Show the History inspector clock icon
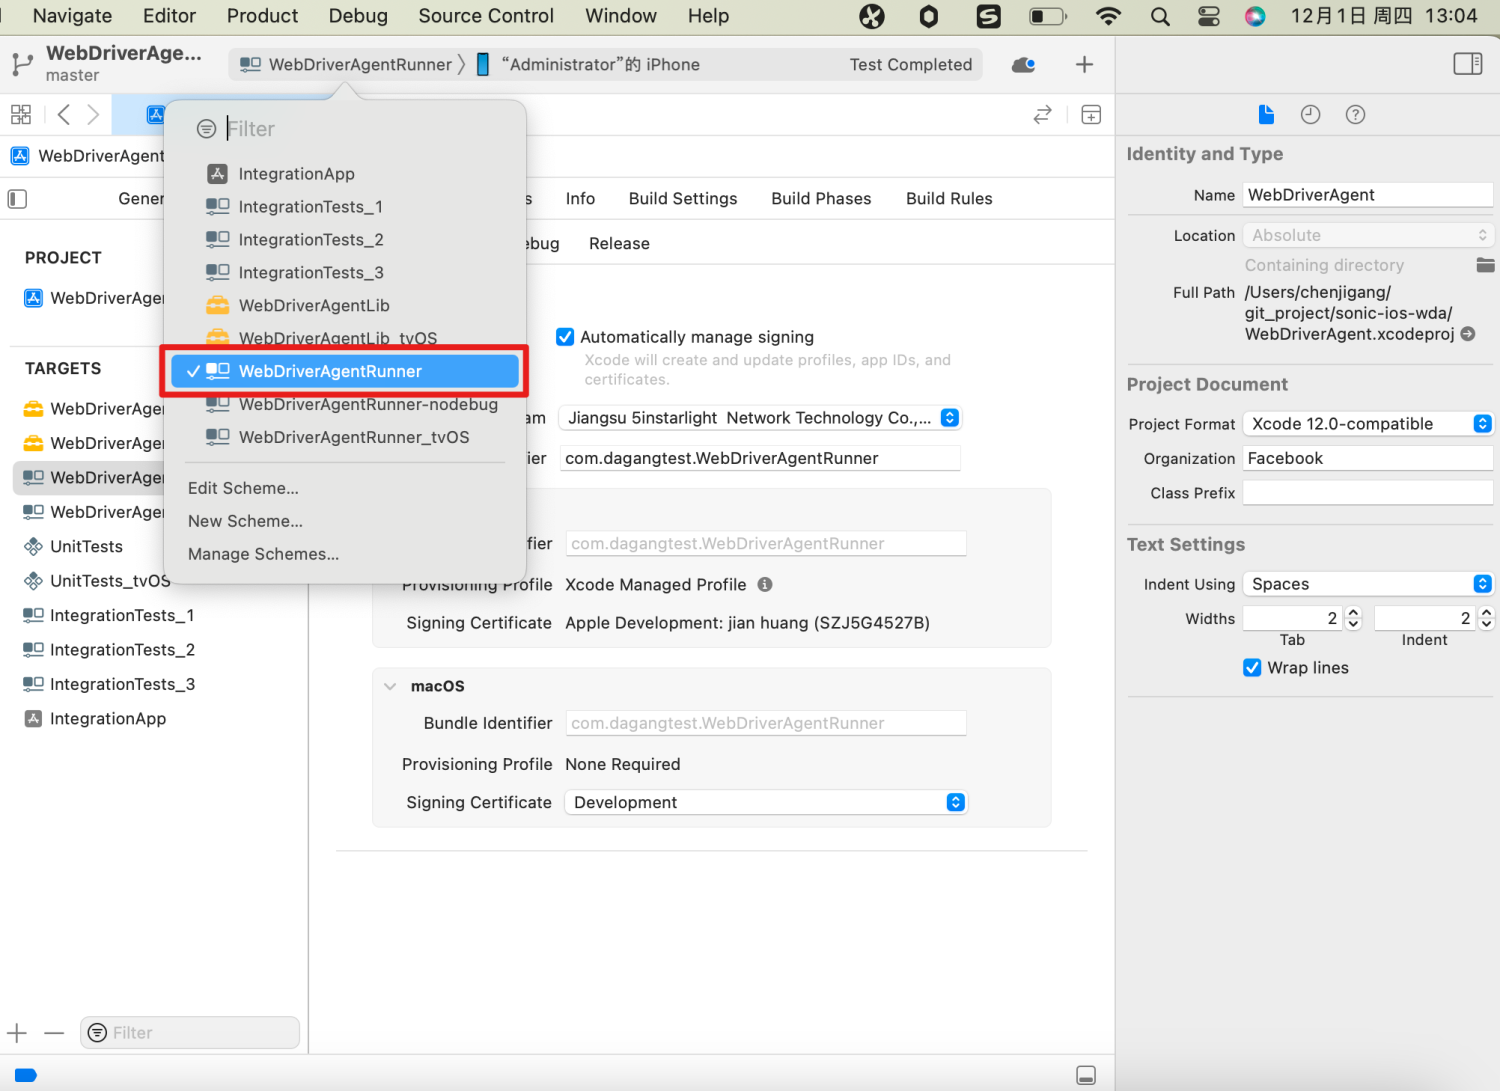1500x1091 pixels. click(1310, 115)
